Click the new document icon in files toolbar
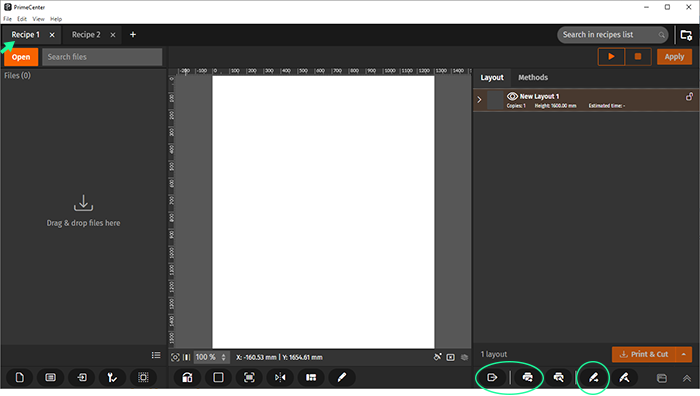 coord(20,378)
